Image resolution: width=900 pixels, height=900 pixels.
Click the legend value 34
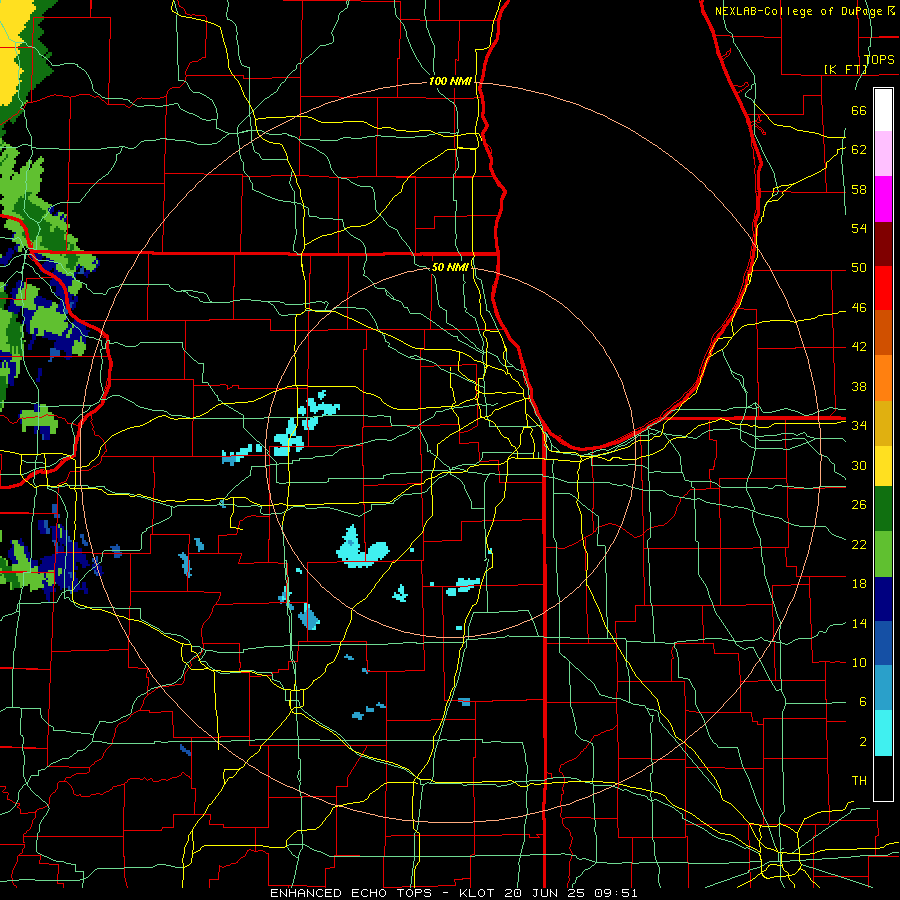(859, 426)
